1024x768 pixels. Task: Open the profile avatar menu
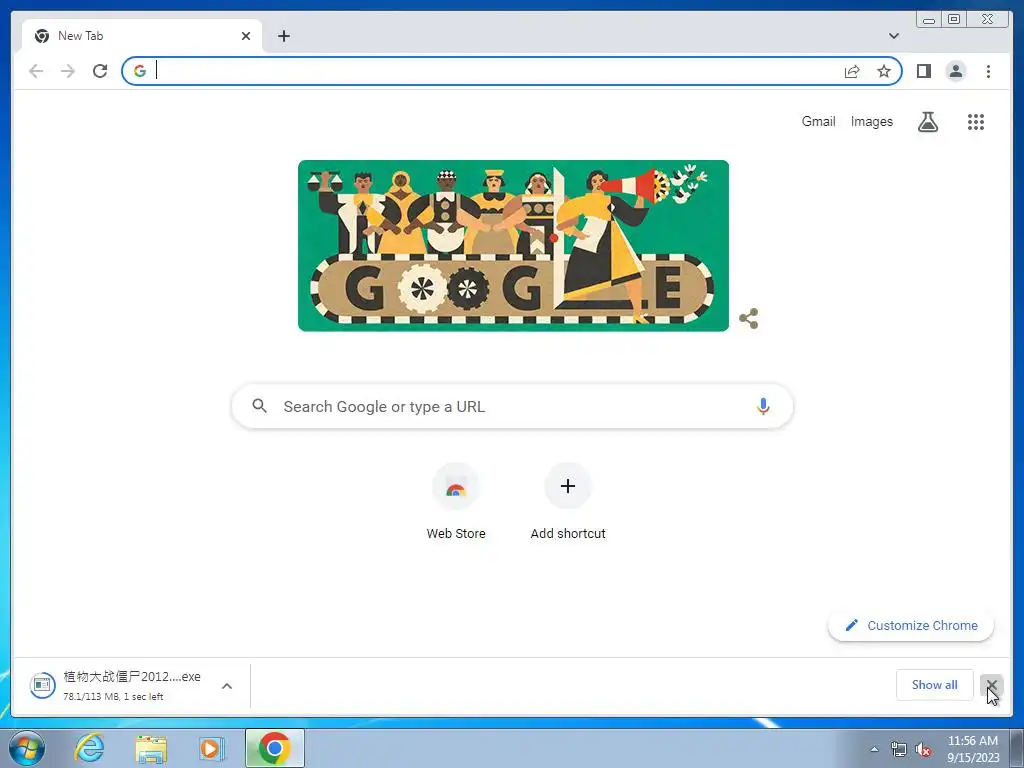pos(955,71)
